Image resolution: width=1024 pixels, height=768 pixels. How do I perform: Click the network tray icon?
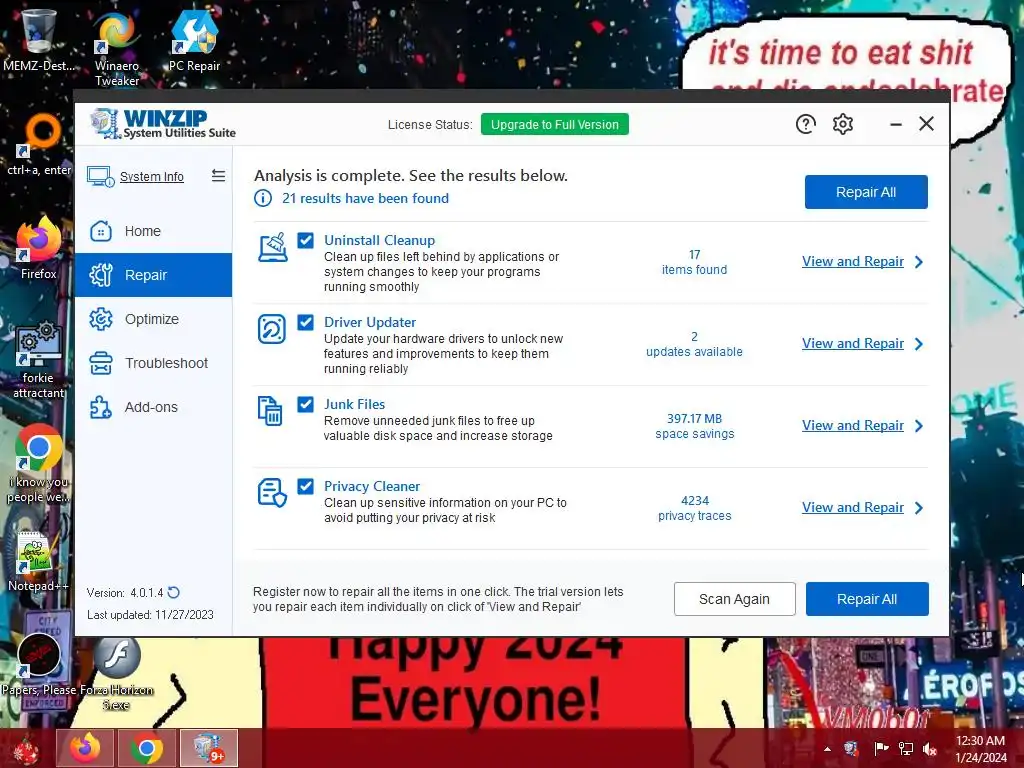(x=906, y=749)
